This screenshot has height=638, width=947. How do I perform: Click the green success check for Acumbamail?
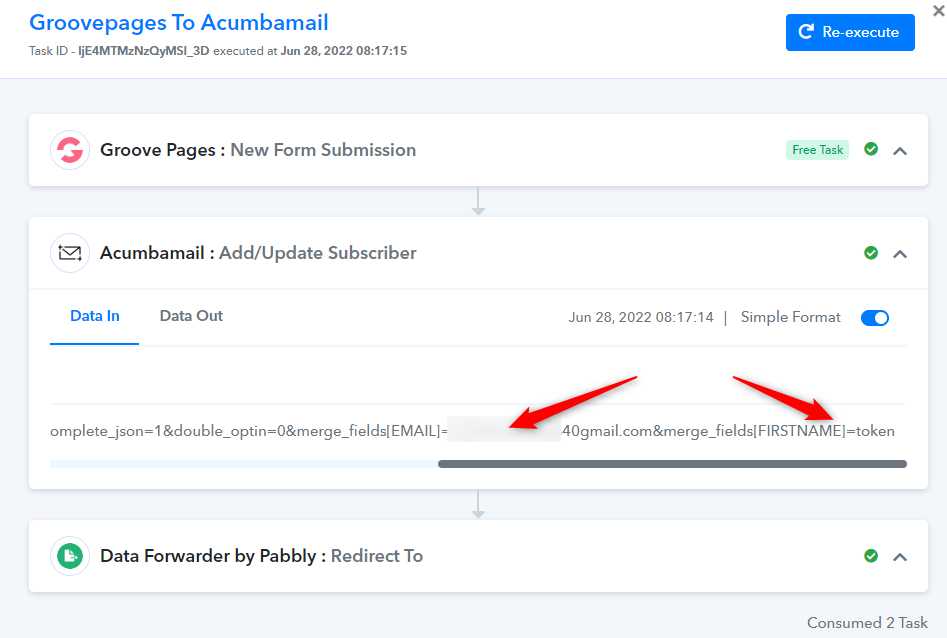pos(871,253)
